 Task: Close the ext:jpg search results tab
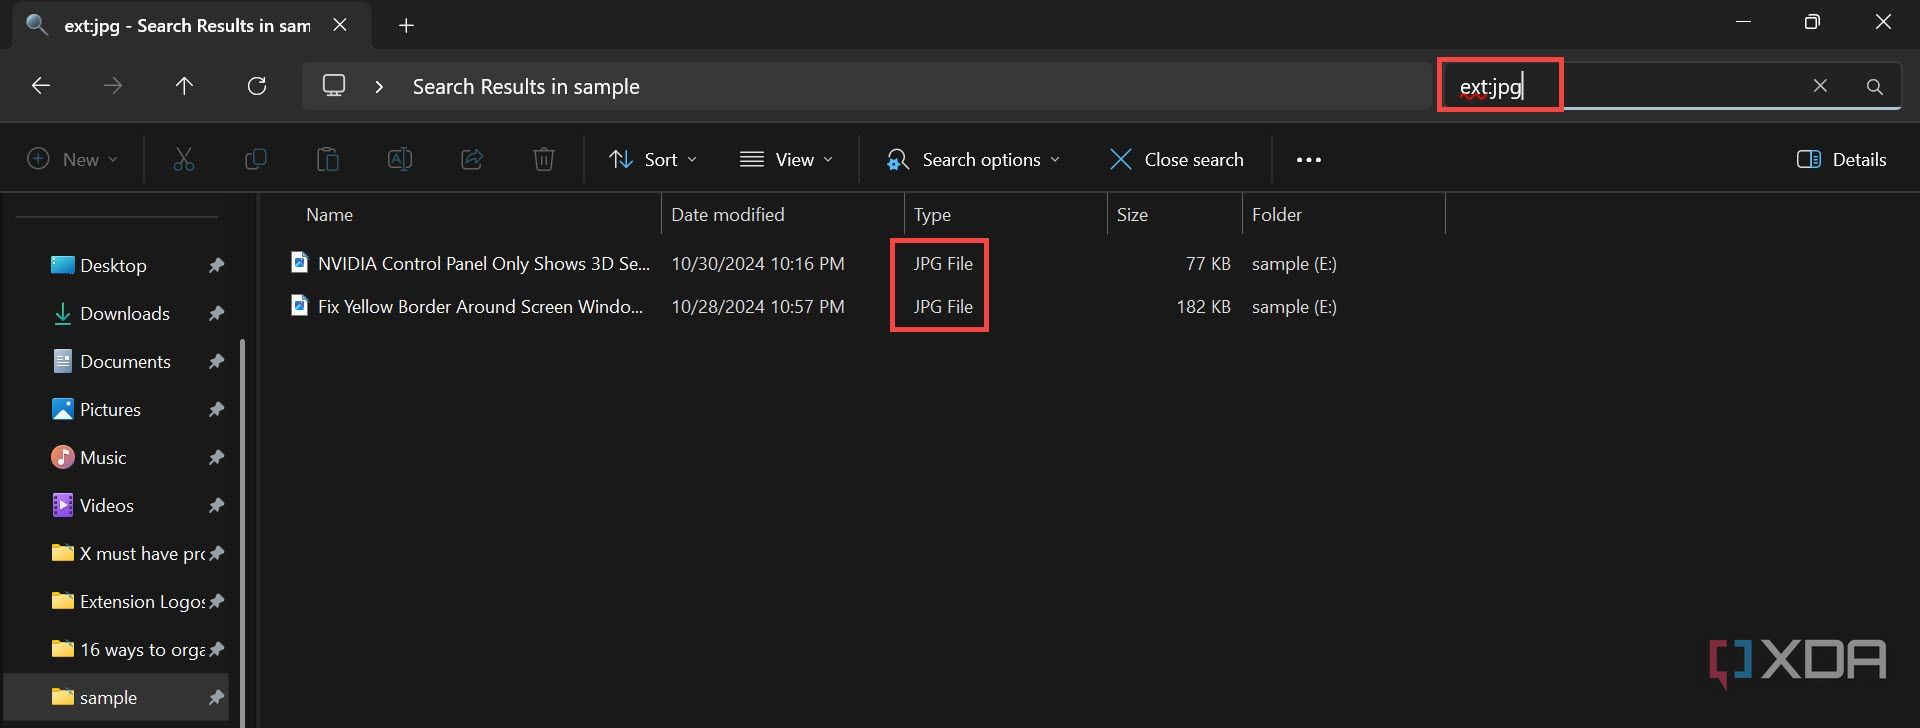tap(340, 25)
